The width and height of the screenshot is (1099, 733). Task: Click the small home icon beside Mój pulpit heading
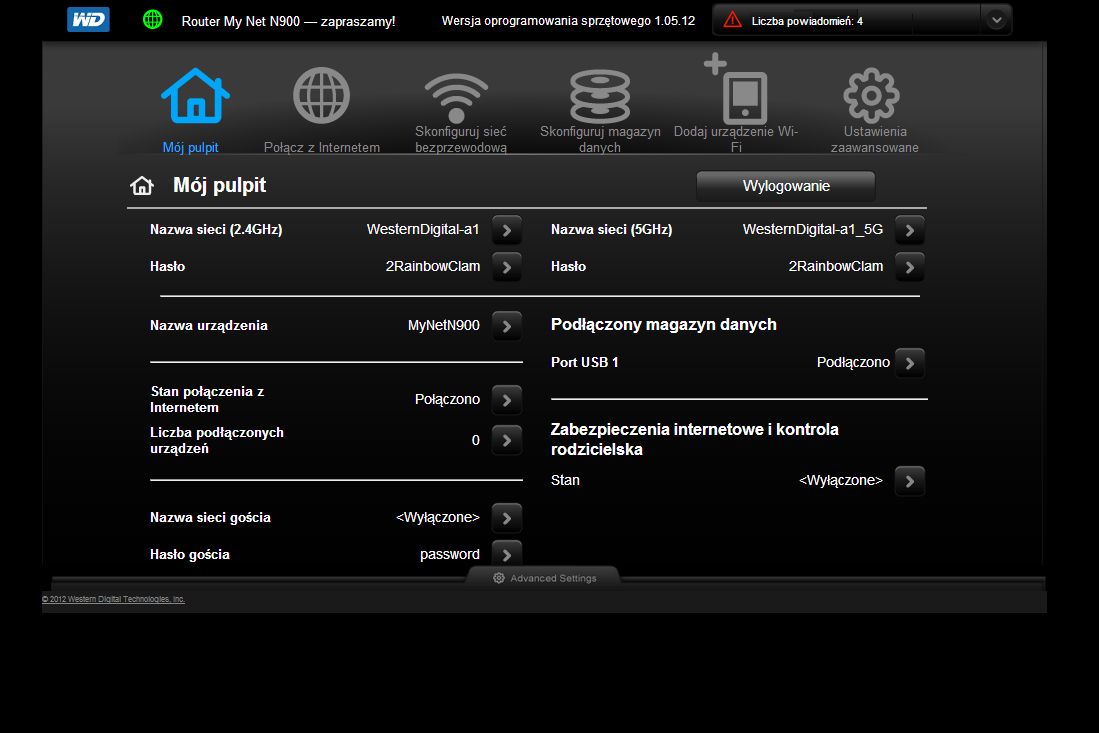142,186
